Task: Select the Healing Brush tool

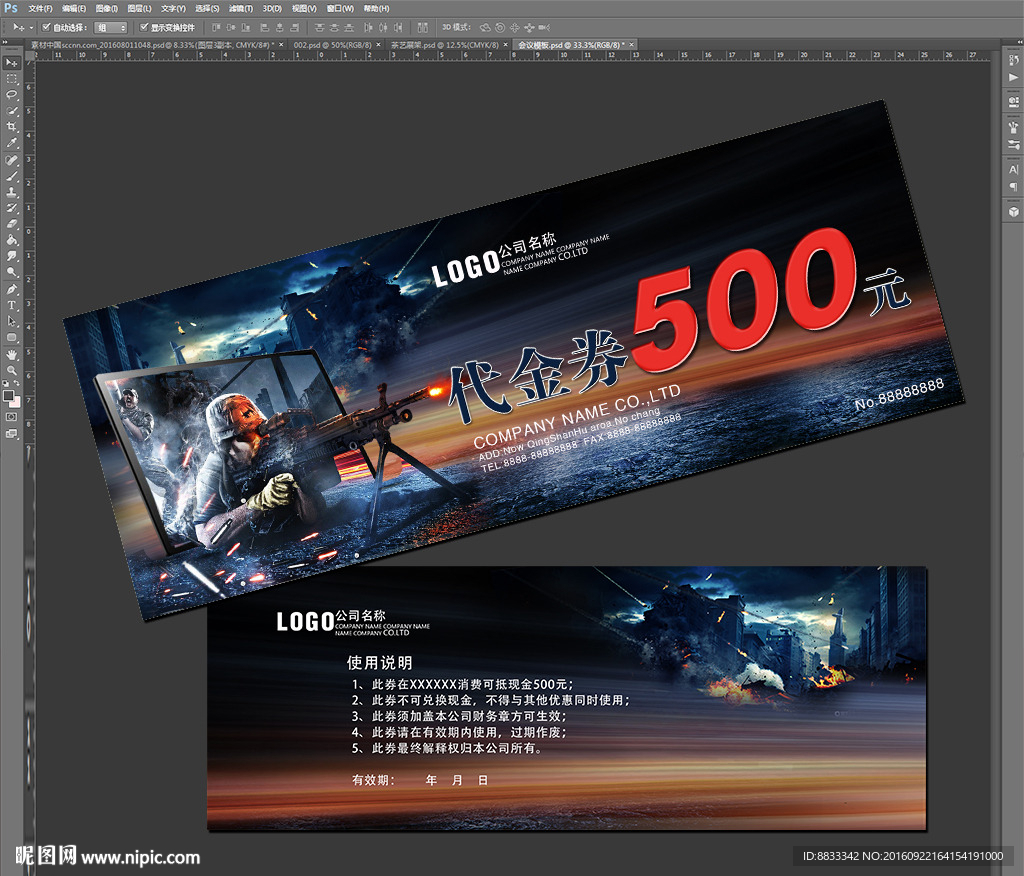Action: [12, 160]
